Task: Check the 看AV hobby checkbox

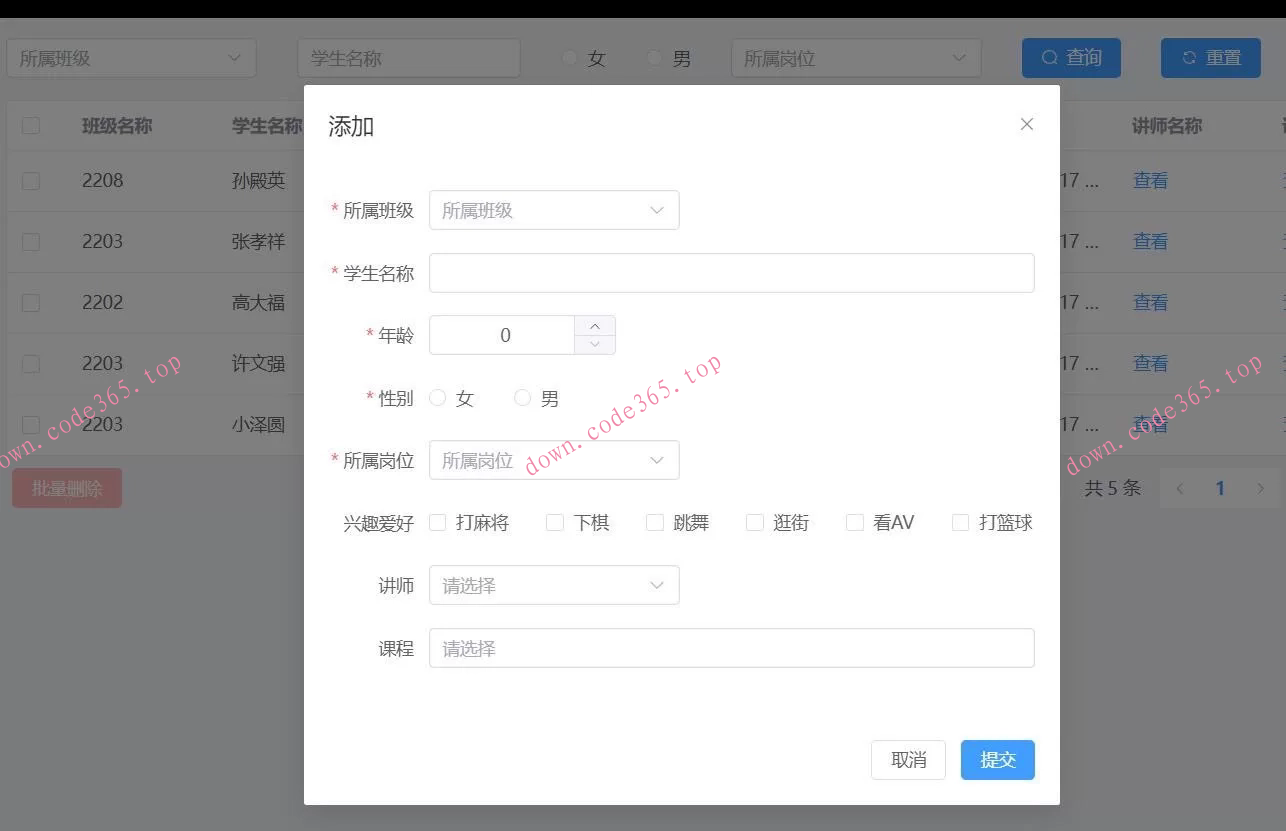Action: pyautogui.click(x=855, y=522)
